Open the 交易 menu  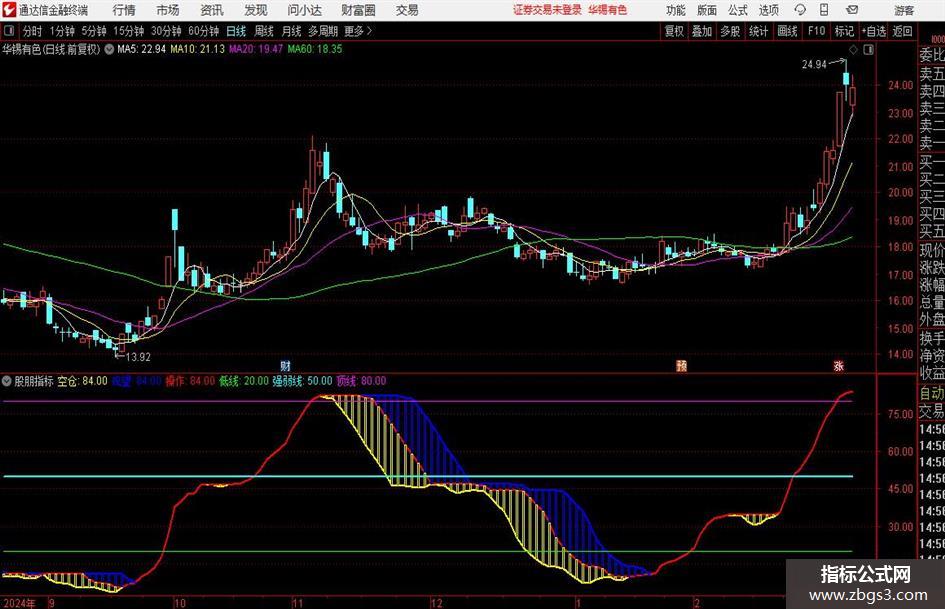point(407,10)
